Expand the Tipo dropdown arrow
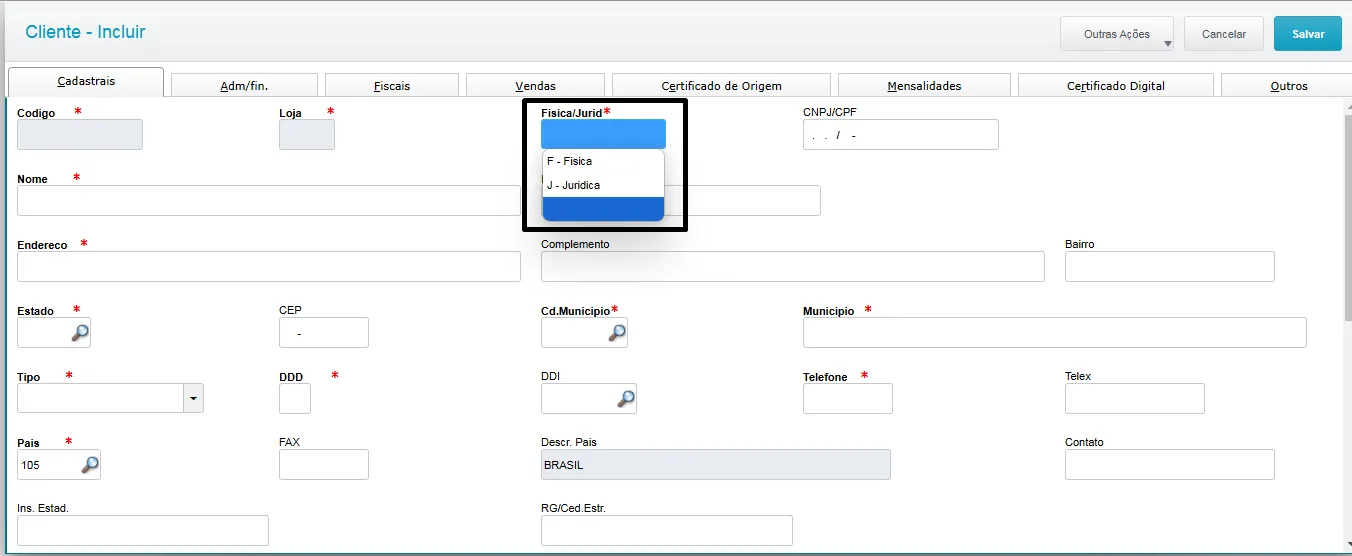Image resolution: width=1352 pixels, height=556 pixels. coord(194,398)
